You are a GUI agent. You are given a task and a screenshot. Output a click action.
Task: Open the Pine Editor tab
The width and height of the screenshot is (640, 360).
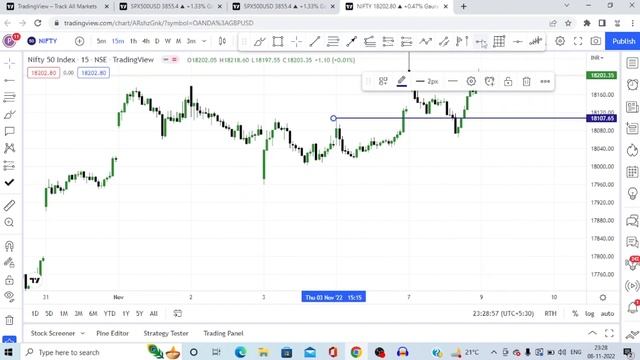(112, 333)
